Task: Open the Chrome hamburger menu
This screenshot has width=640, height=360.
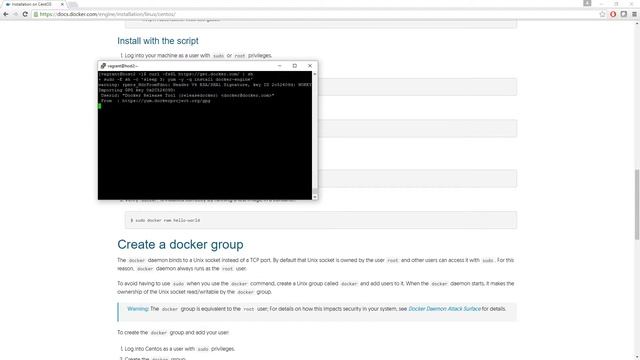Action: click(x=634, y=14)
